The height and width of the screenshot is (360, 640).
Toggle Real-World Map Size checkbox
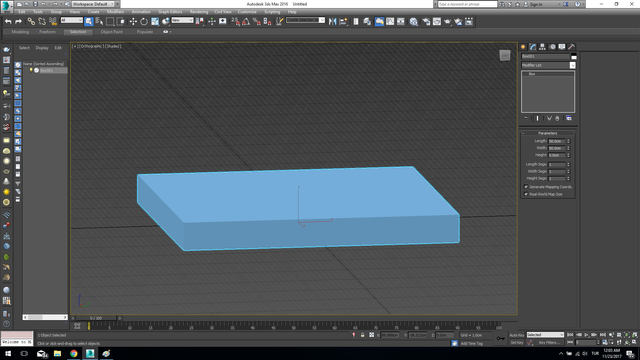pos(526,194)
